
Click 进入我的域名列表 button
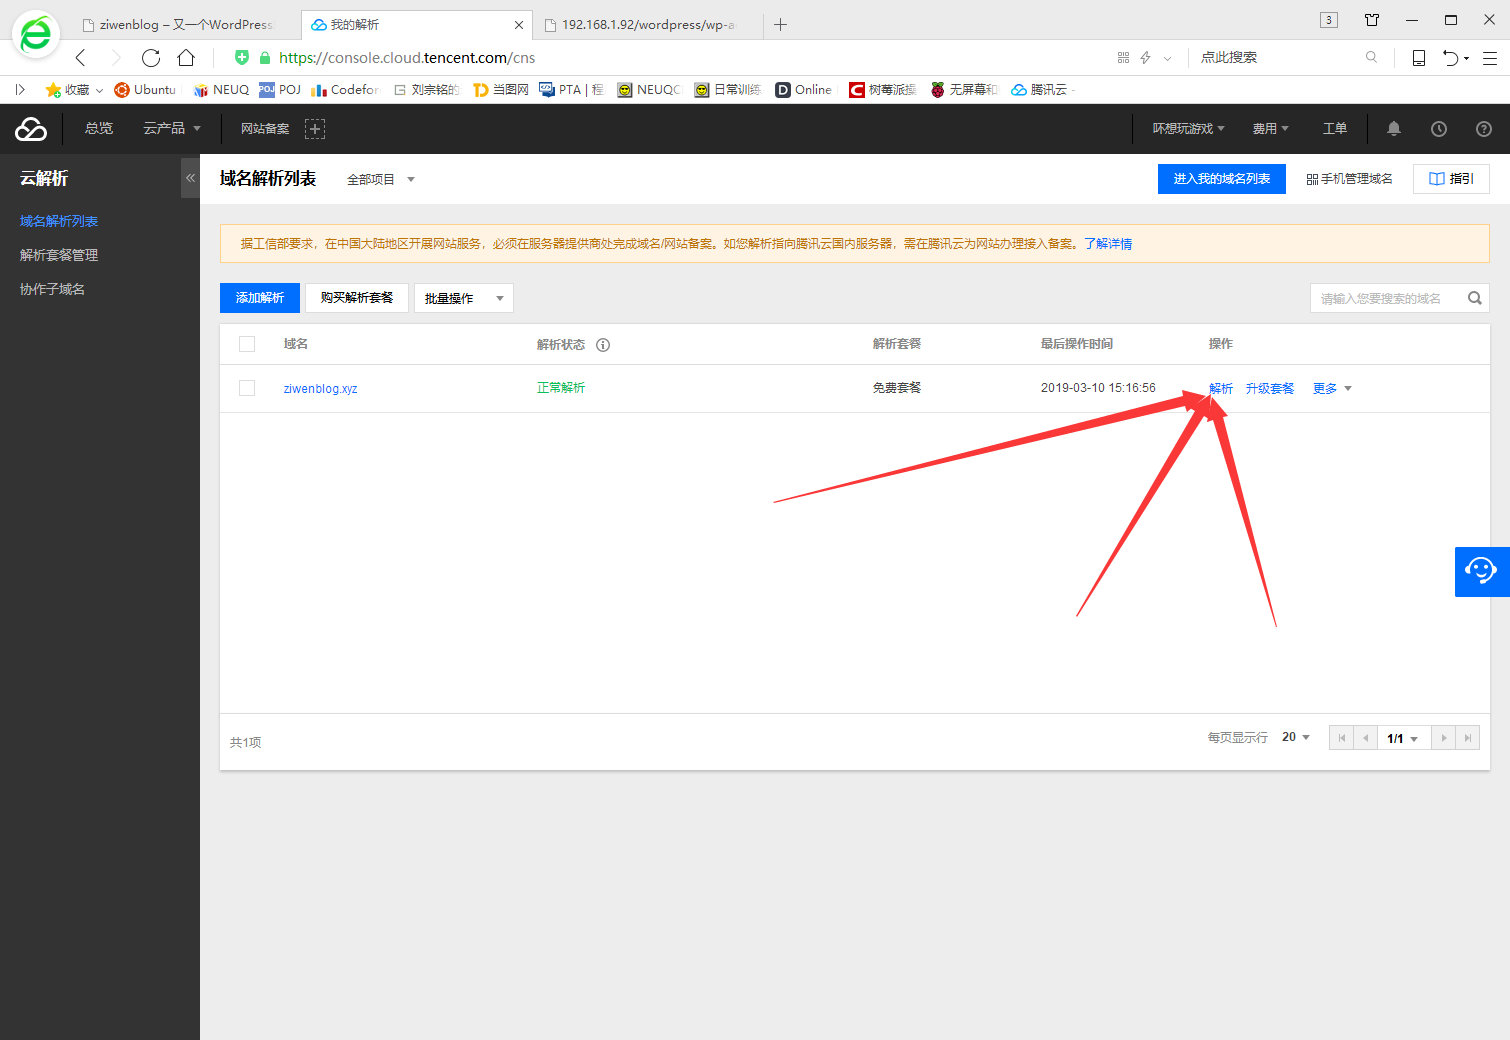1222,179
